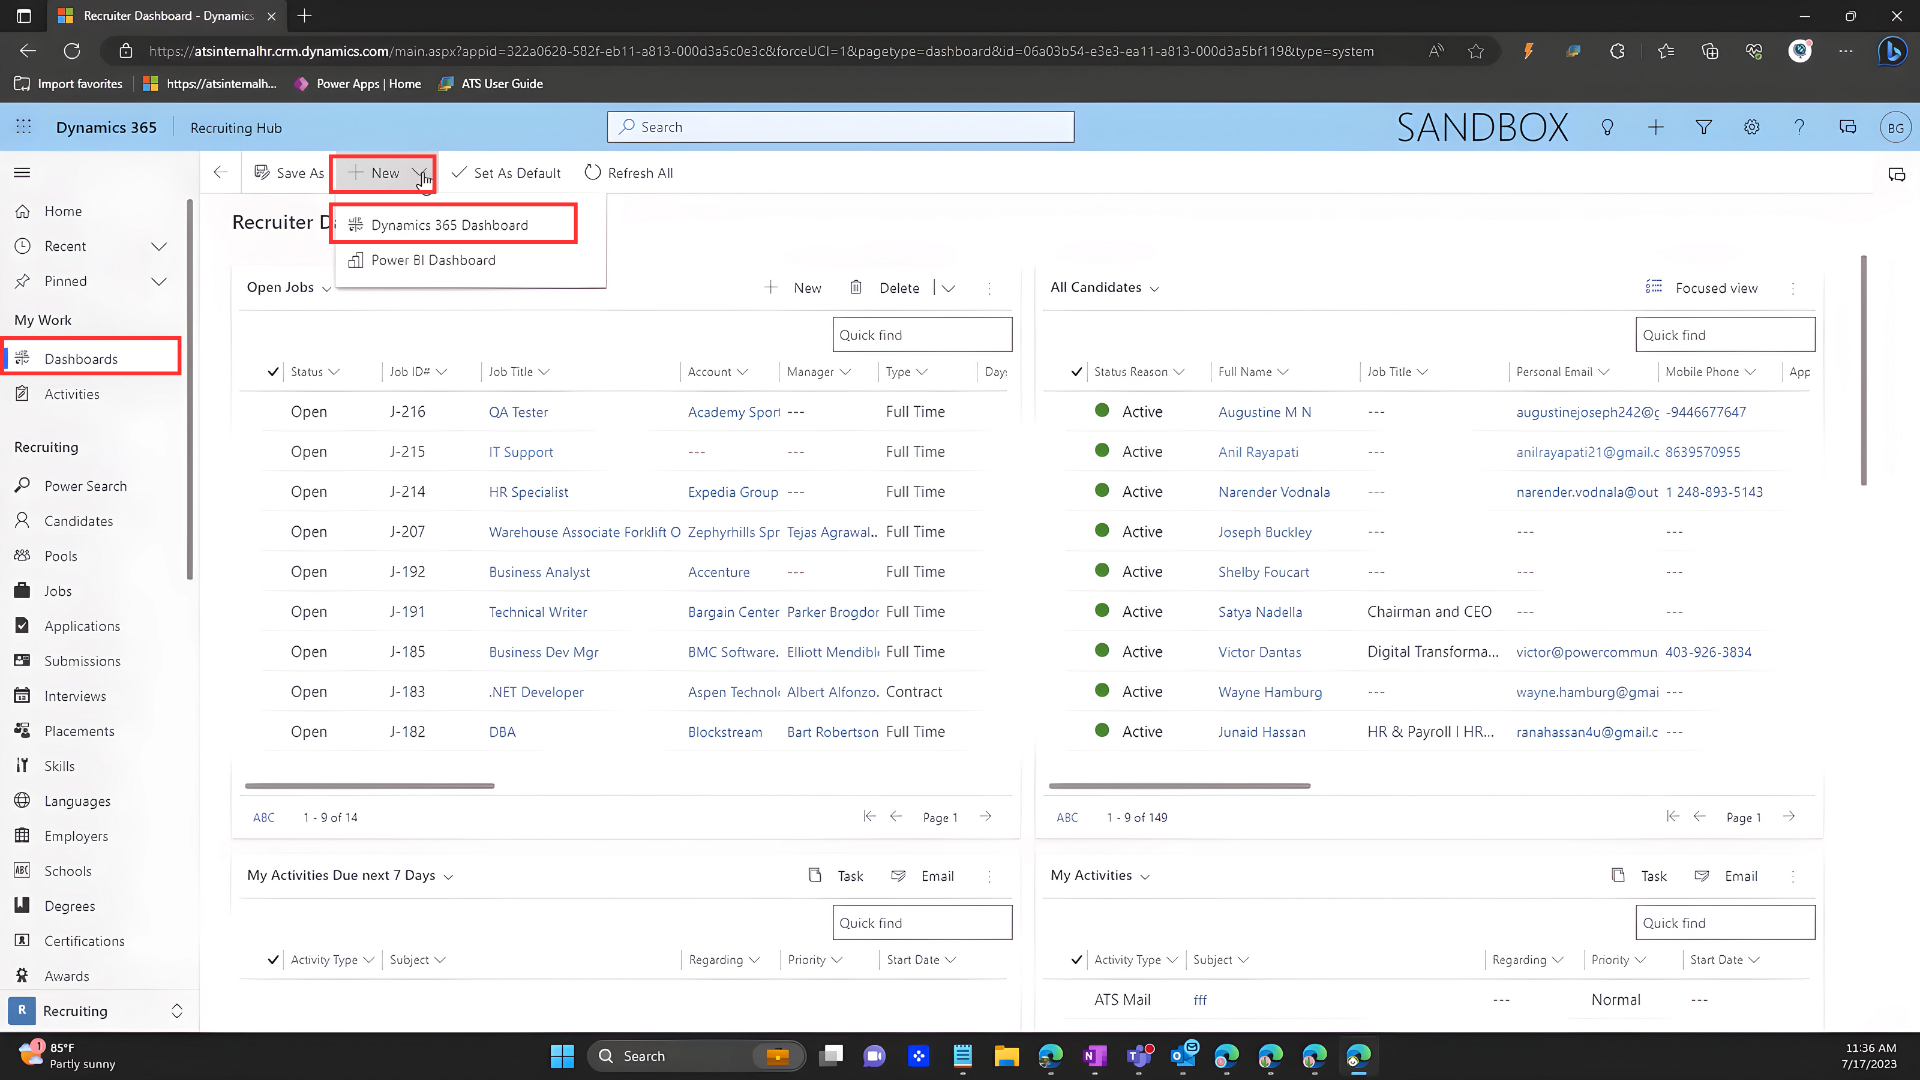Click Quick find field in Open Jobs
This screenshot has height=1080, width=1920.
tap(922, 335)
